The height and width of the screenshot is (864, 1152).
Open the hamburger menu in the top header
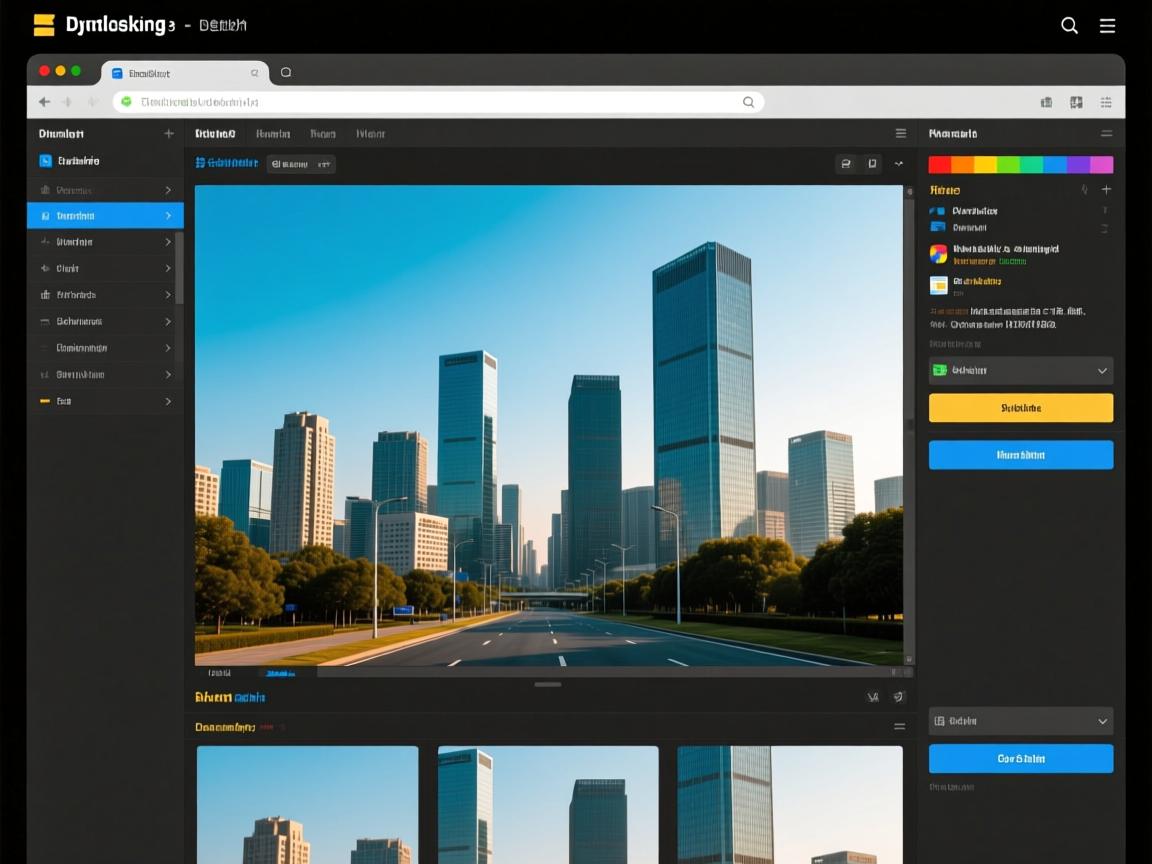tap(1107, 26)
